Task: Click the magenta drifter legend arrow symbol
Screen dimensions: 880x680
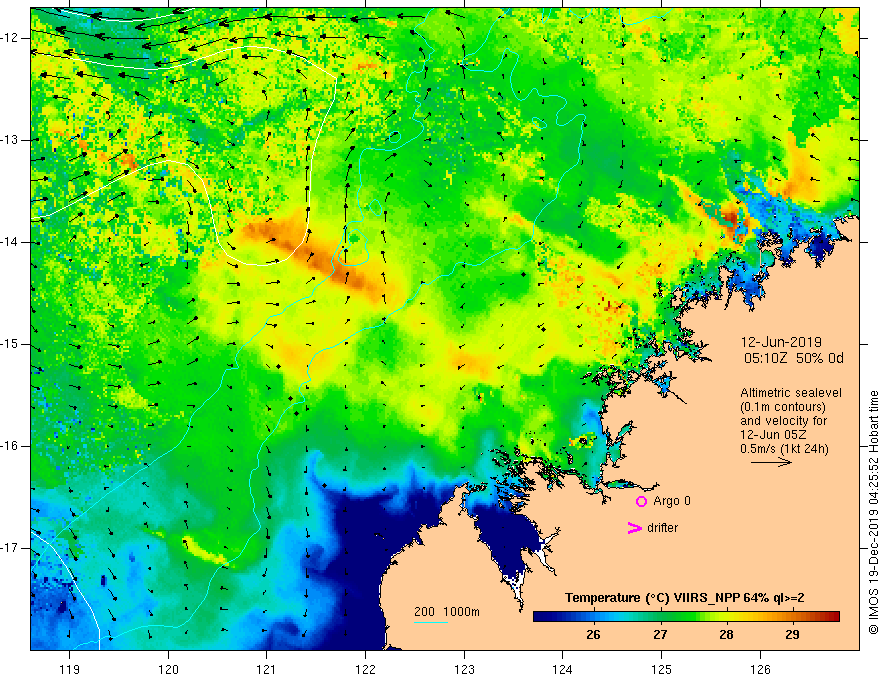Action: coord(634,528)
